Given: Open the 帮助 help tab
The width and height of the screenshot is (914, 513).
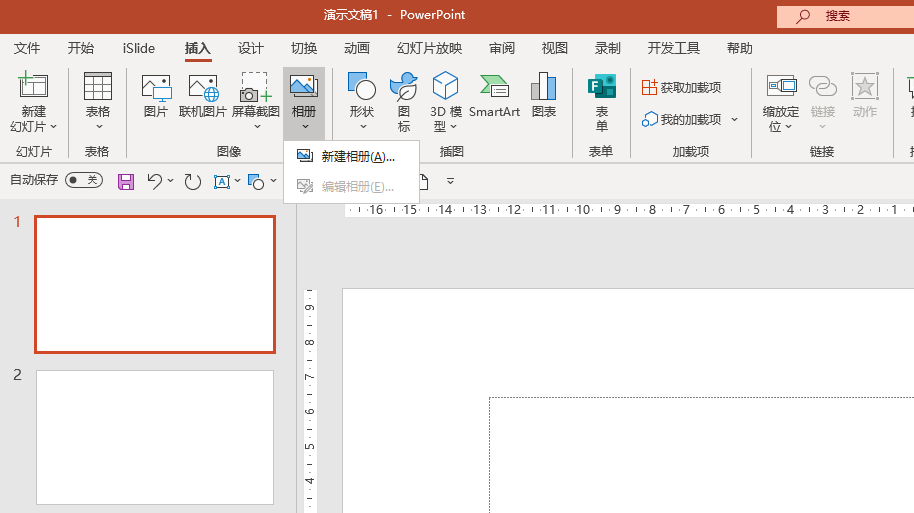Looking at the screenshot, I should (x=740, y=48).
